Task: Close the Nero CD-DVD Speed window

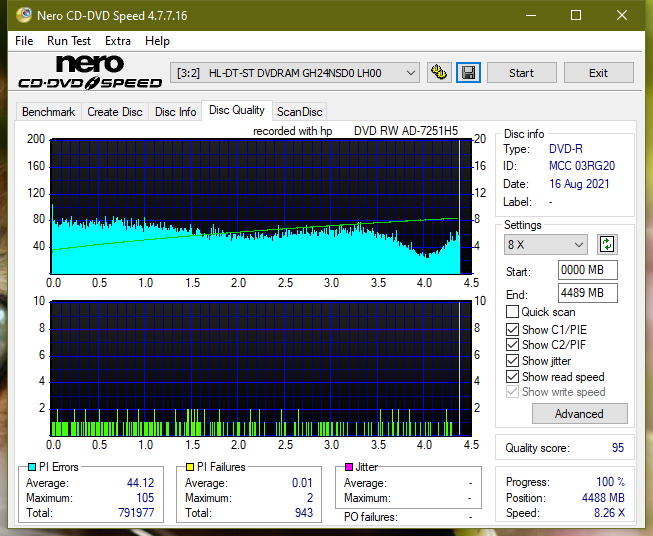Action: [622, 15]
